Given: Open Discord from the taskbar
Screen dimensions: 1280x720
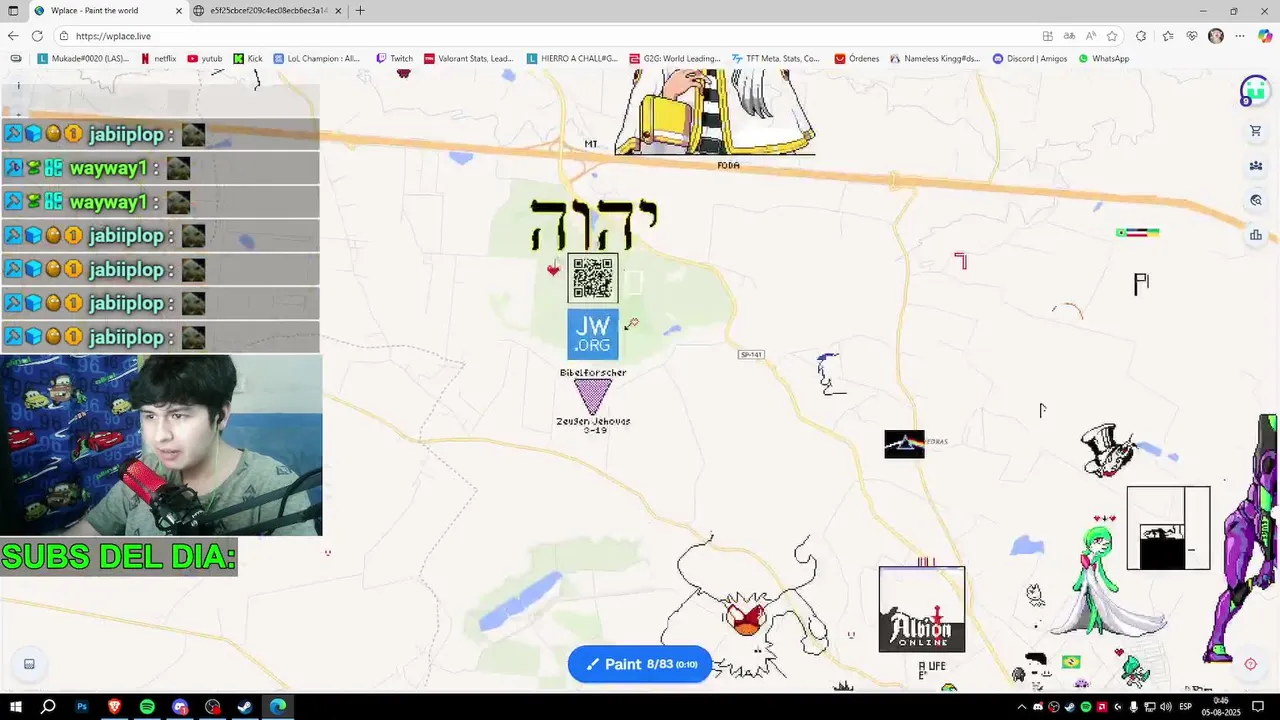Looking at the screenshot, I should pos(180,707).
